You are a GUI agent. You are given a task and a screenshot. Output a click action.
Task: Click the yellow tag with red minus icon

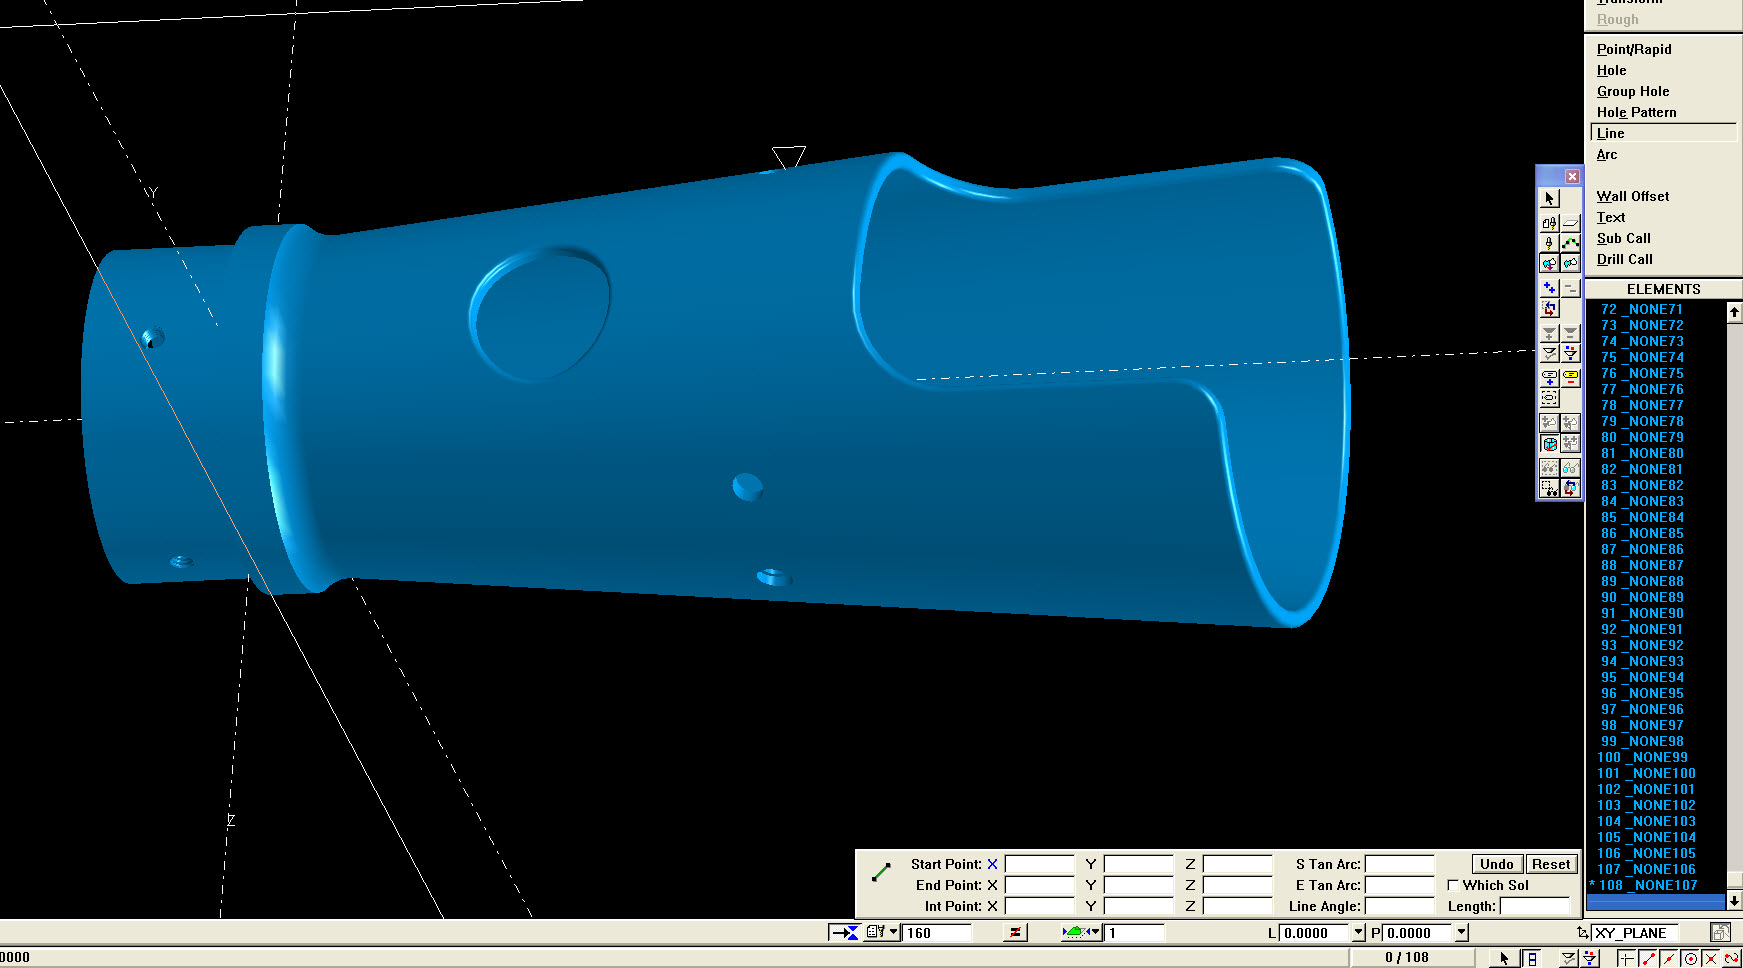pos(1570,377)
